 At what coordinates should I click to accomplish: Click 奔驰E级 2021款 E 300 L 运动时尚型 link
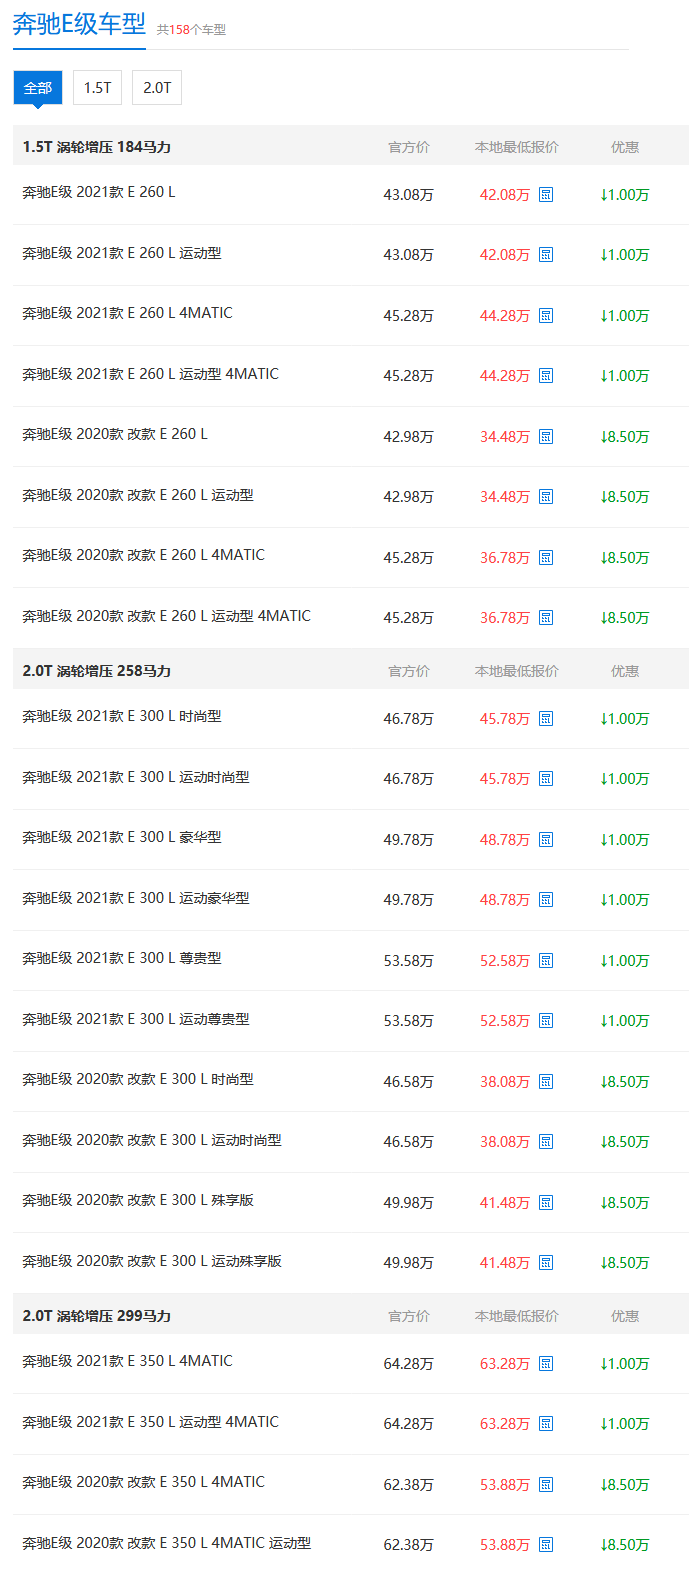pos(136,777)
